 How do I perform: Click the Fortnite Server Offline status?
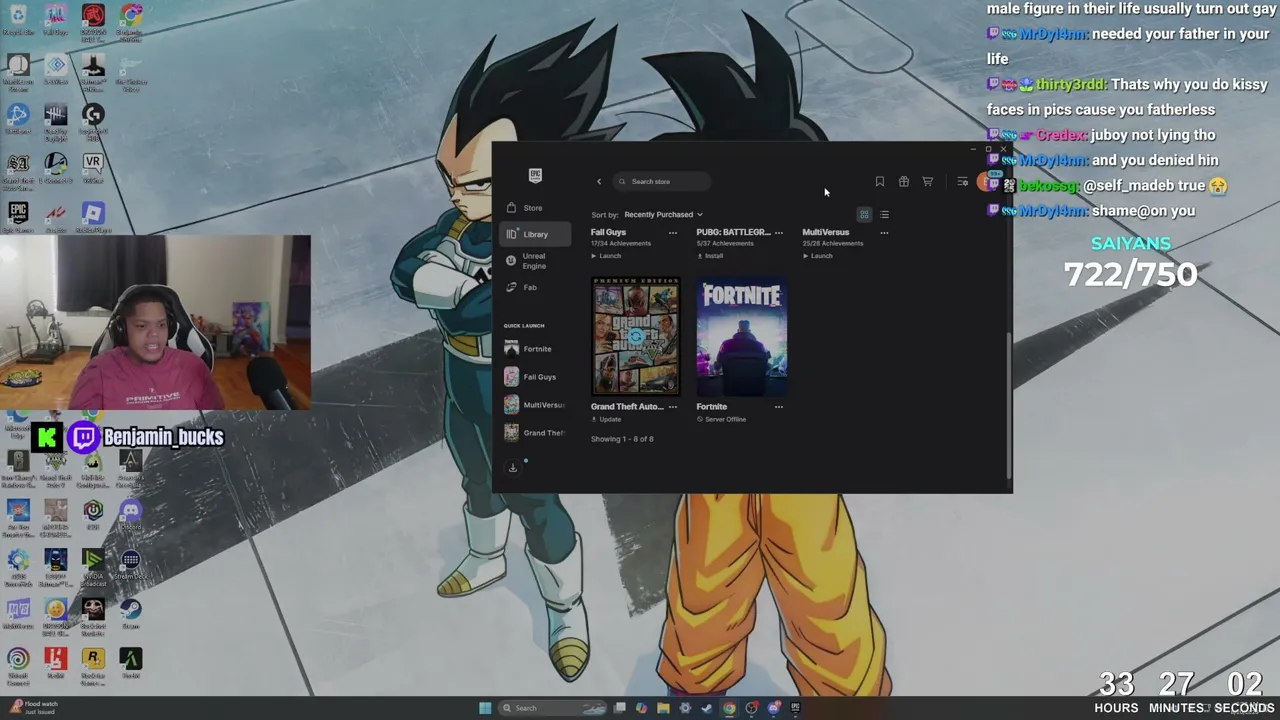pyautogui.click(x=721, y=420)
